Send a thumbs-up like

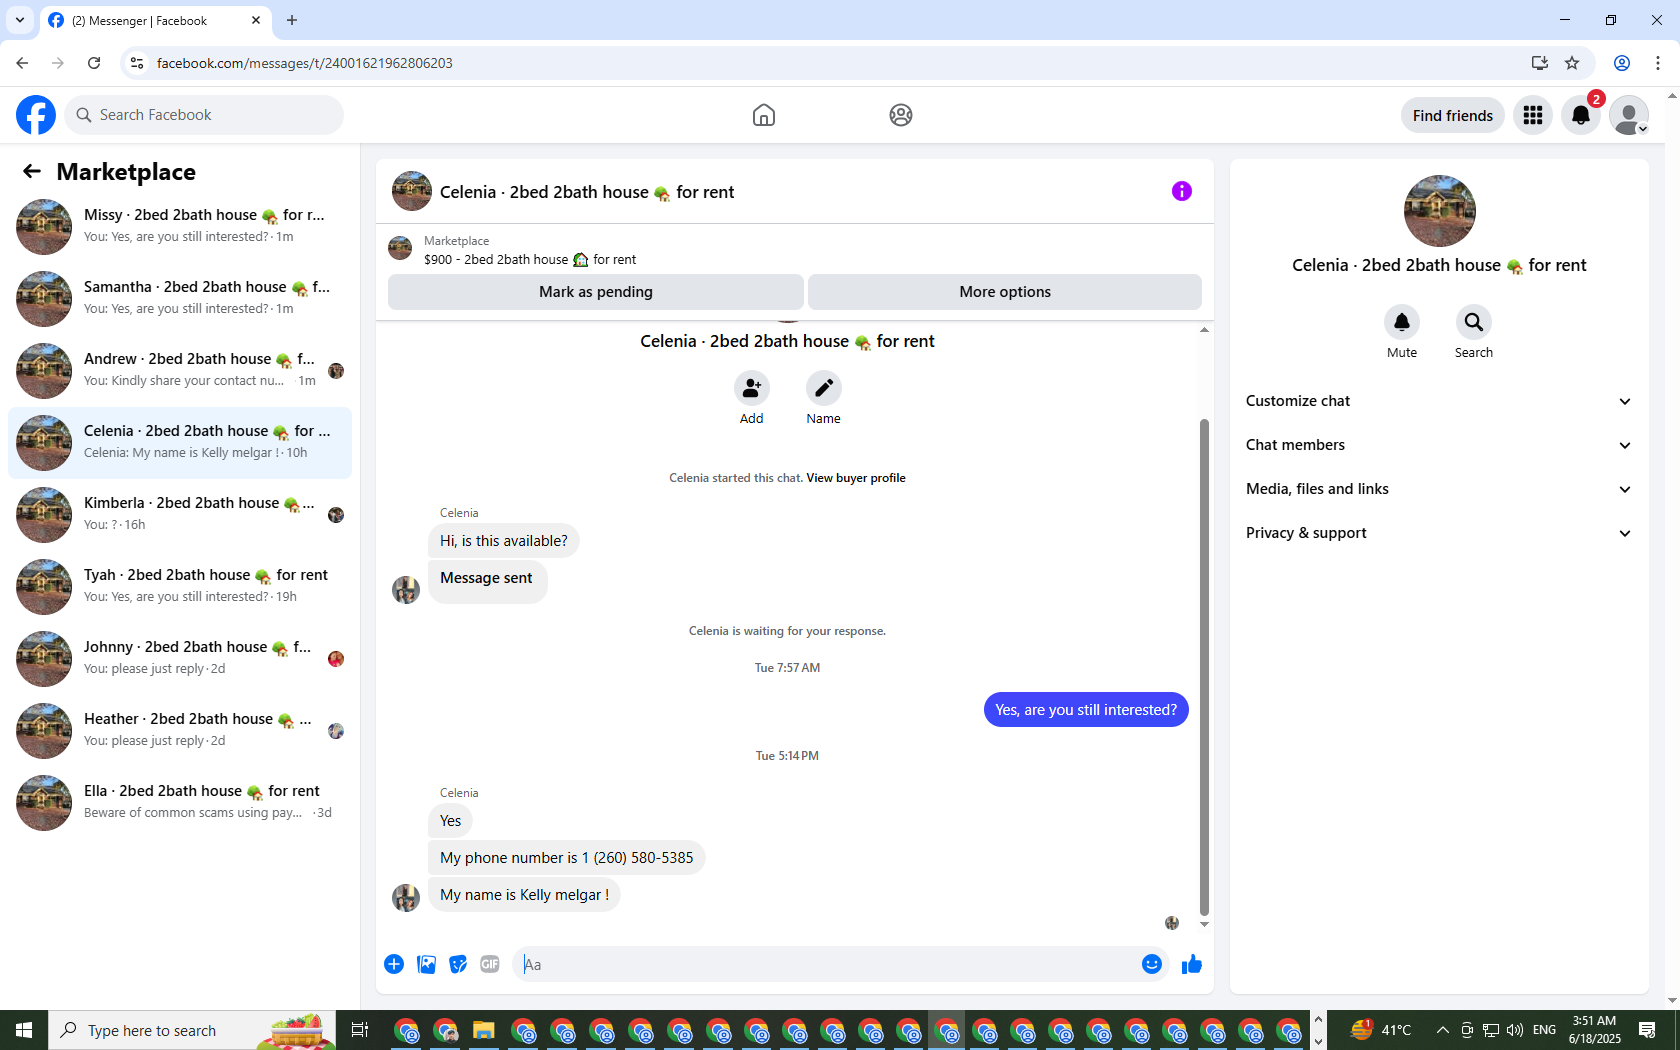click(x=1192, y=964)
